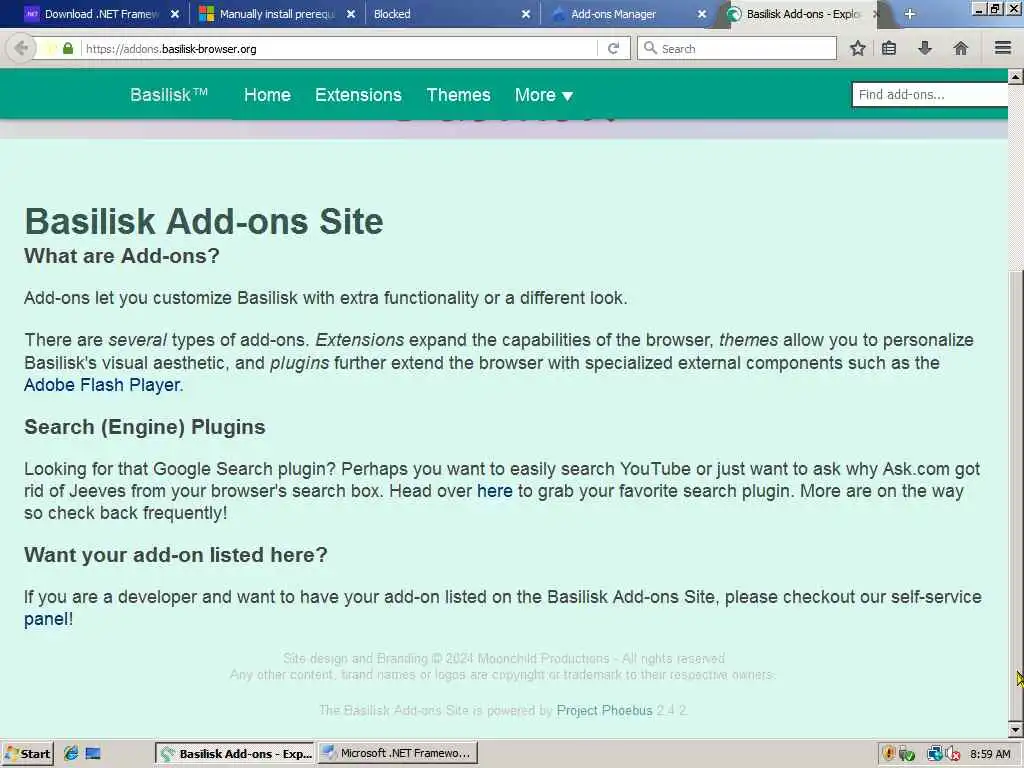Click the security shield tray icon
1024x768 pixels.
(x=888, y=754)
